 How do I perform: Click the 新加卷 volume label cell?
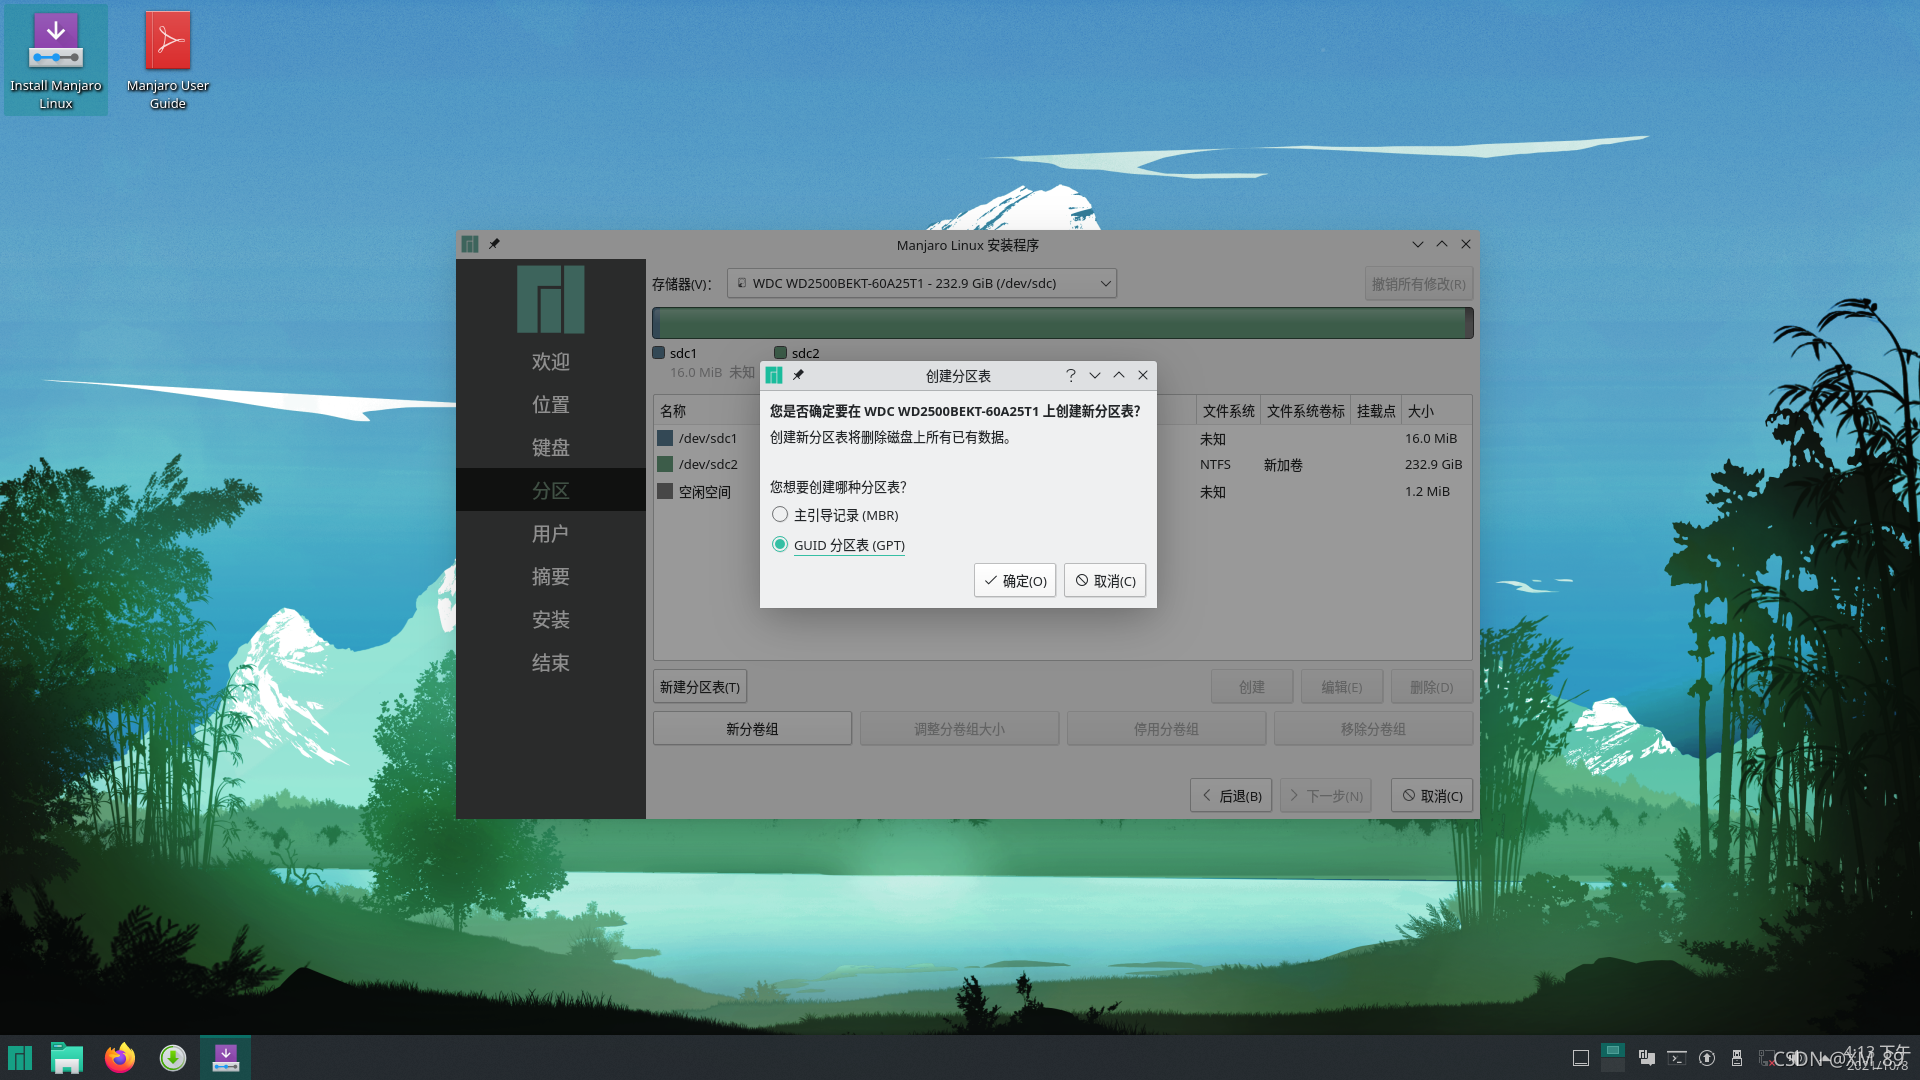tap(1283, 465)
